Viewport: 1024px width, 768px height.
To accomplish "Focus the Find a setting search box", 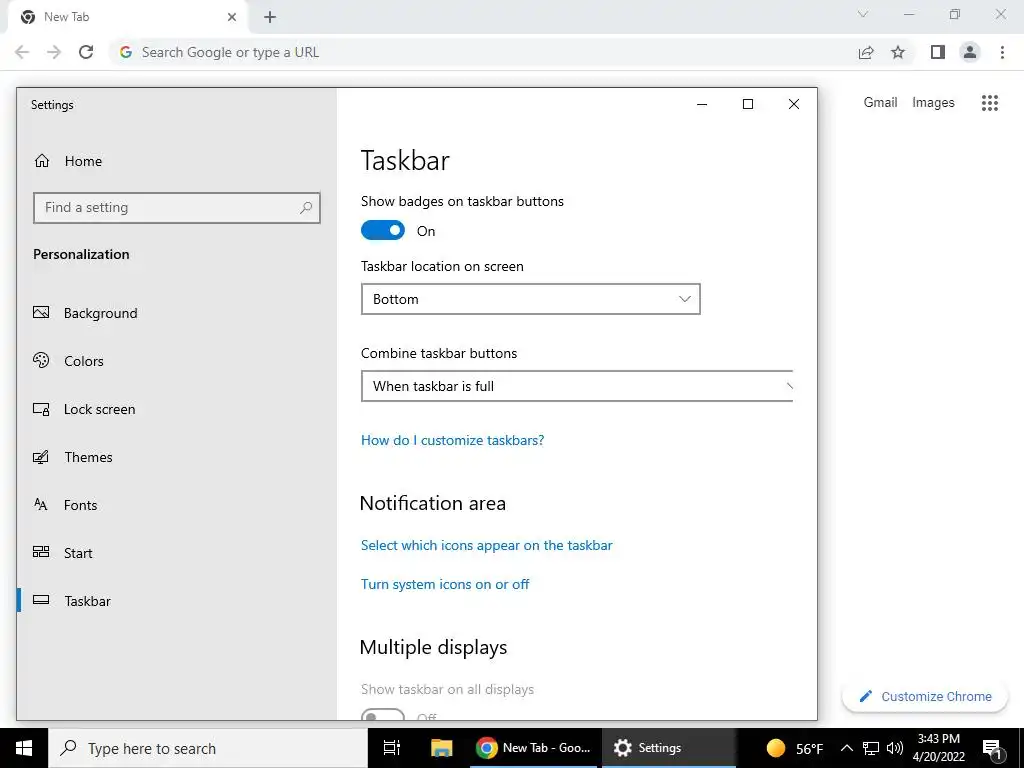I will (x=176, y=208).
